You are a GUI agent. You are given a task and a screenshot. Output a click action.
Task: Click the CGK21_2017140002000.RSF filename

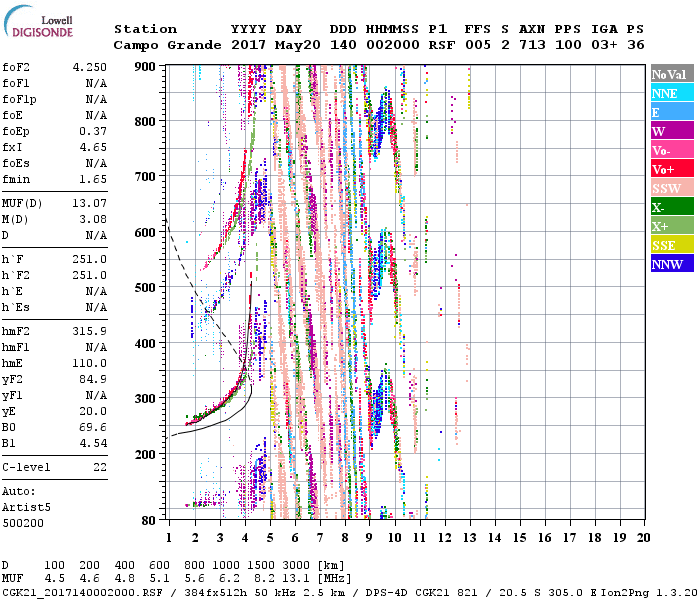click(x=82, y=593)
